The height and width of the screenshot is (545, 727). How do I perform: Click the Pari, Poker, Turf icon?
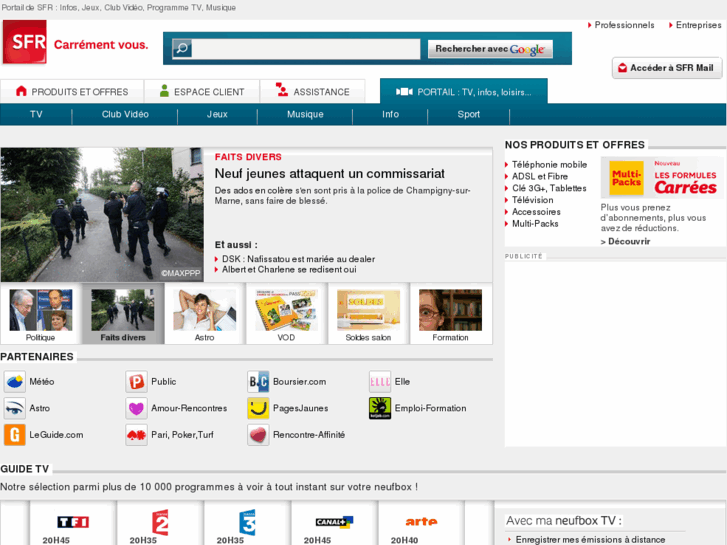(x=136, y=435)
